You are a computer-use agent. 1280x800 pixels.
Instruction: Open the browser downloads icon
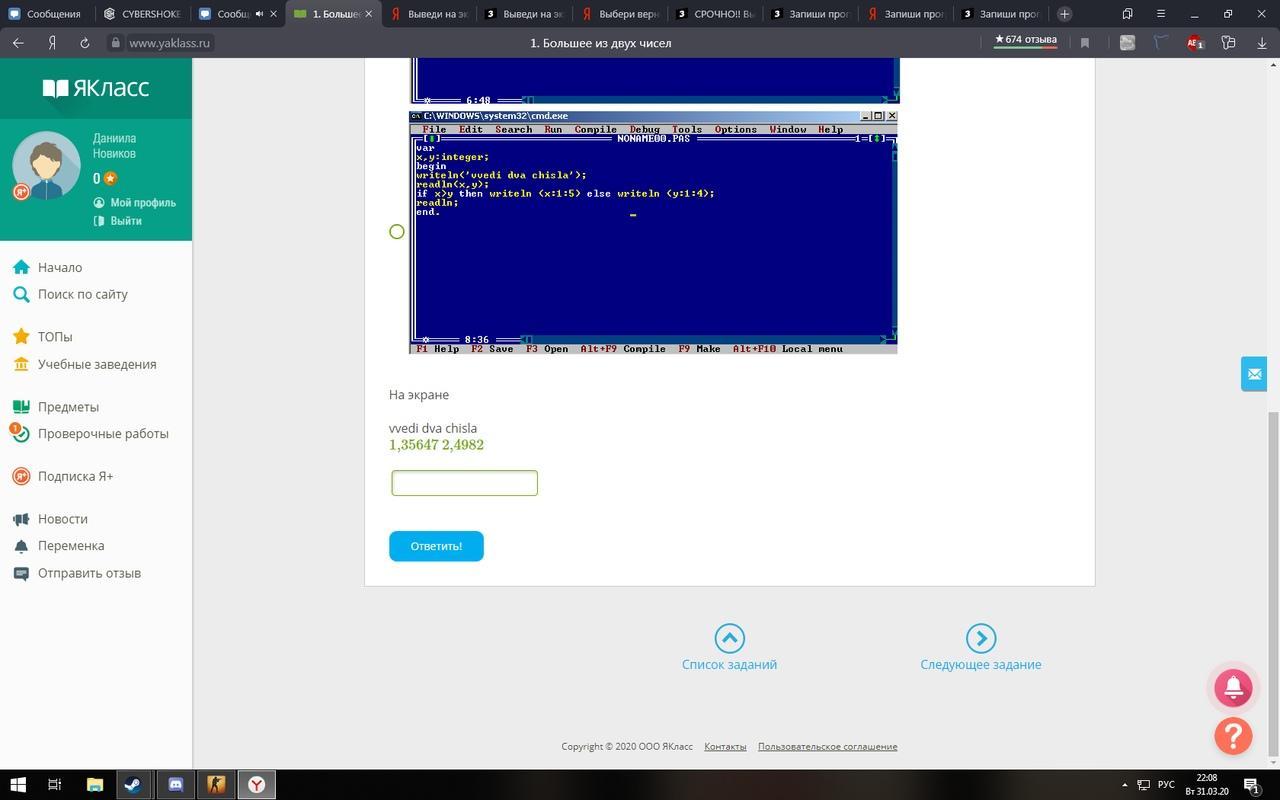pyautogui.click(x=1262, y=43)
